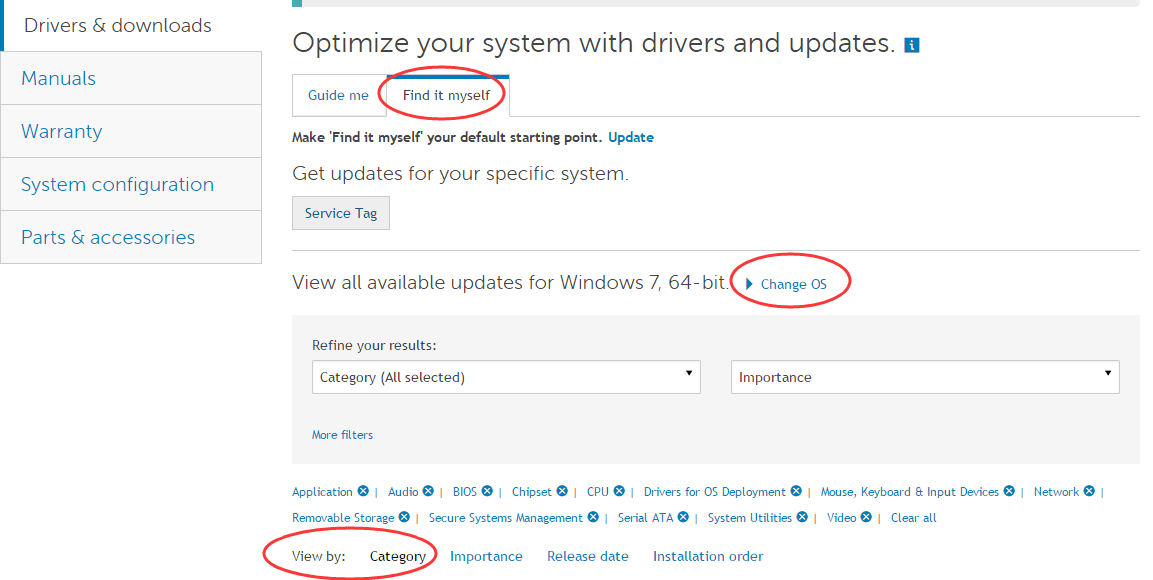Remove the Network filter tag
This screenshot has width=1153, height=580.
(x=1089, y=491)
